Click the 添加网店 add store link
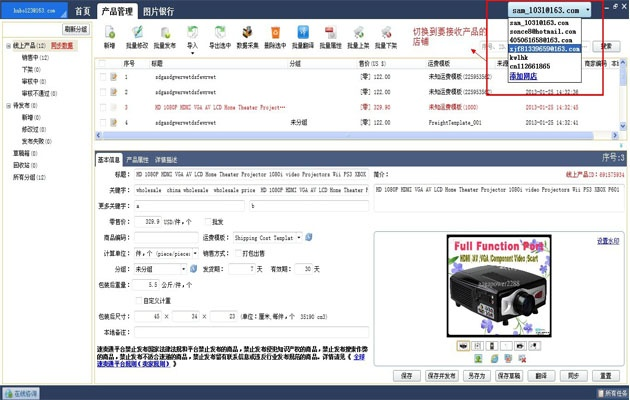The image size is (630, 400). click(x=523, y=76)
